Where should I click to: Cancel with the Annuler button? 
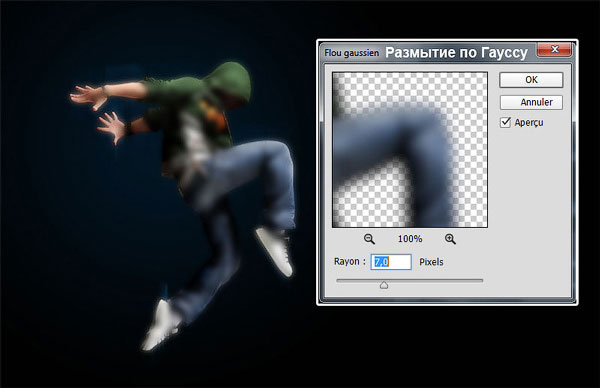click(531, 102)
